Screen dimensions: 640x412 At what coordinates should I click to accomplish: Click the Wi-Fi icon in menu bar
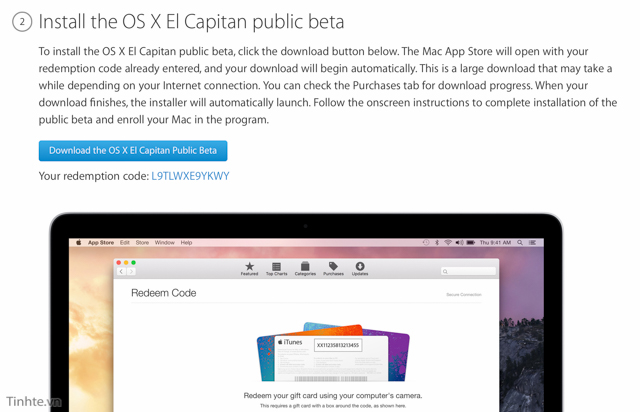coord(448,243)
